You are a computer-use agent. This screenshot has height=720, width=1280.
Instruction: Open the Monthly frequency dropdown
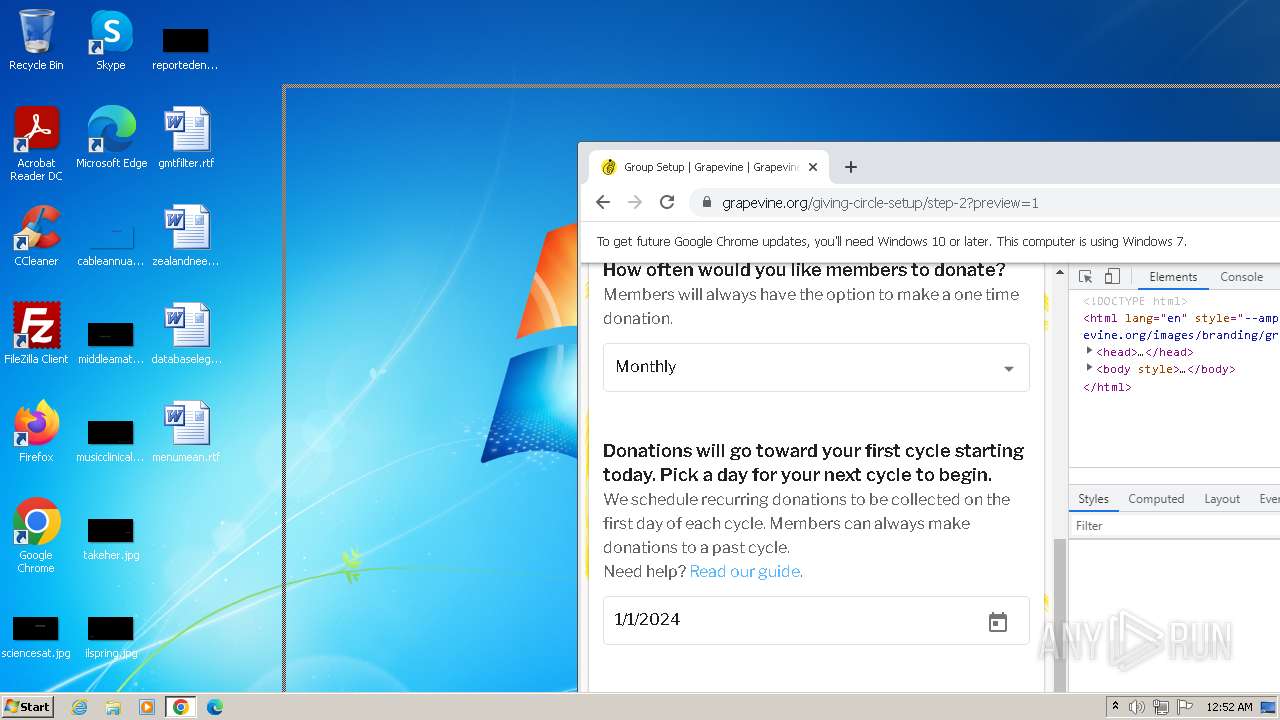point(816,367)
